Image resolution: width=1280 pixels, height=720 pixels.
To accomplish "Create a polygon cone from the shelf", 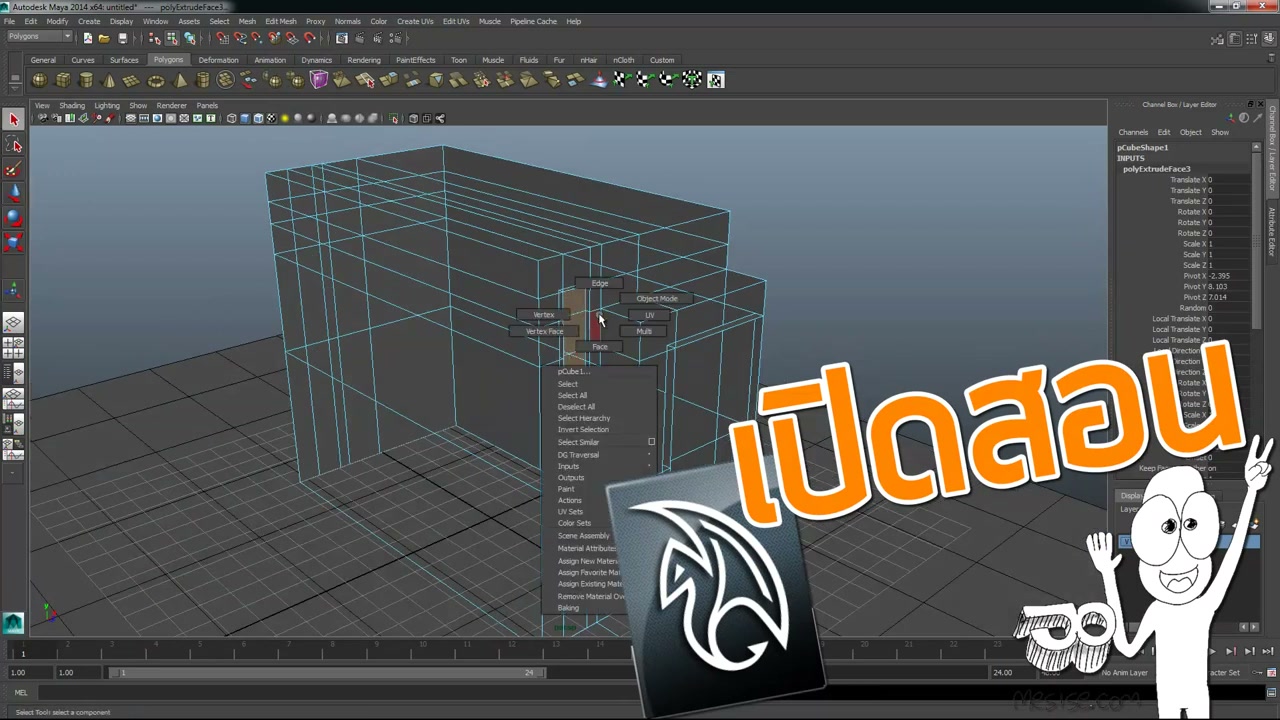I will (x=109, y=80).
